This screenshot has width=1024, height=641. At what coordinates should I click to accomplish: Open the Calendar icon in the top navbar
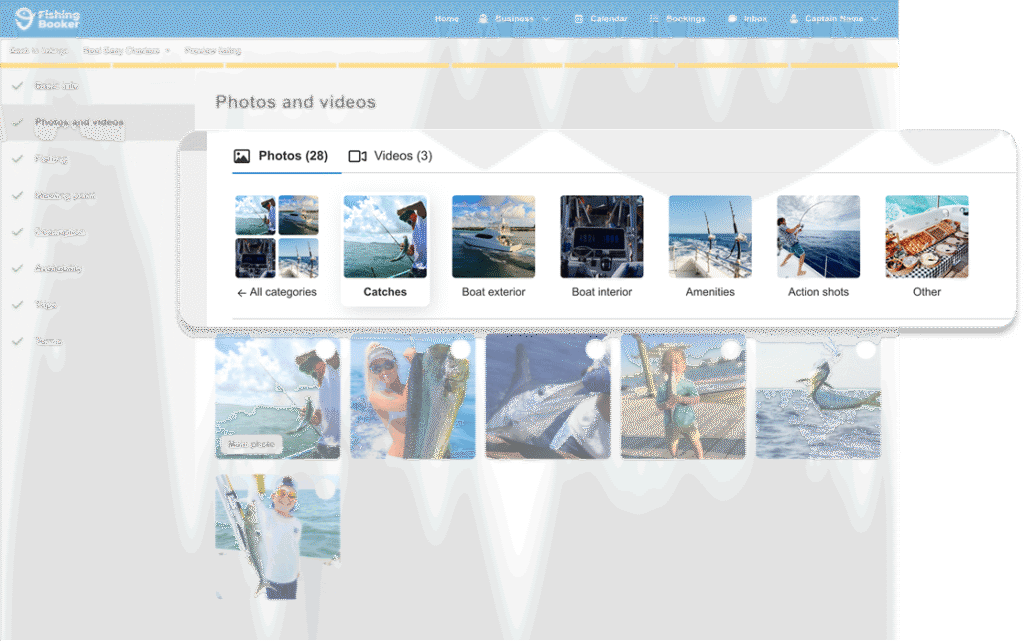pyautogui.click(x=581, y=17)
